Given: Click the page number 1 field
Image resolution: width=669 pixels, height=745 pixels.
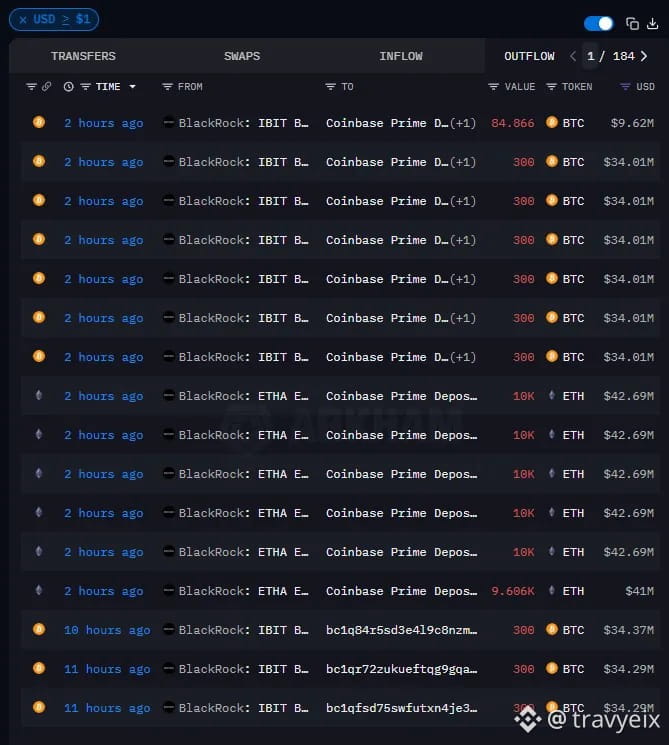Looking at the screenshot, I should point(591,56).
